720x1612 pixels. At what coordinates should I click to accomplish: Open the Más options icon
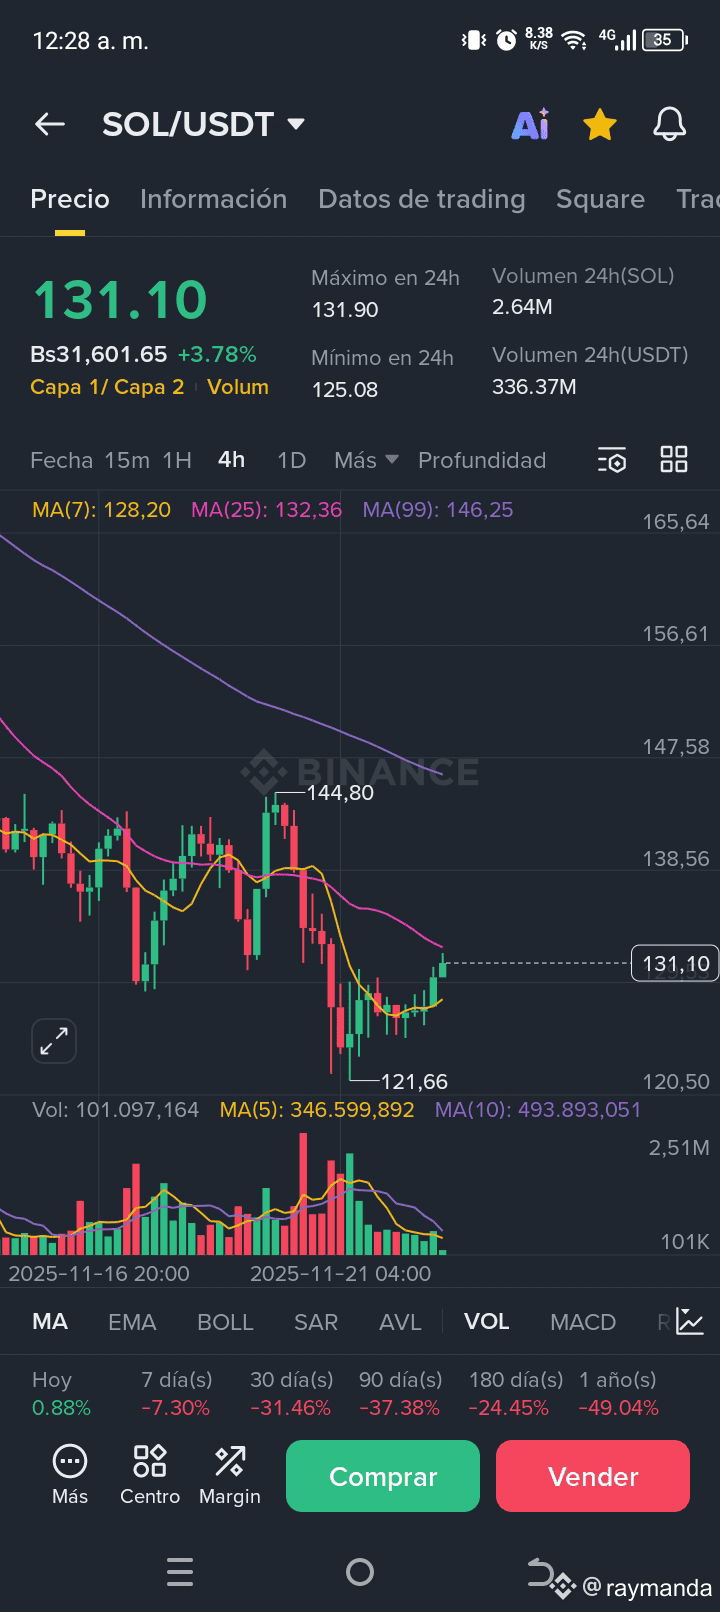70,1475
